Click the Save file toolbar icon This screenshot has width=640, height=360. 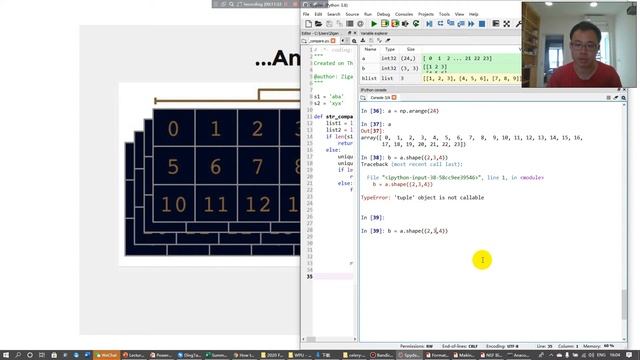coord(329,24)
